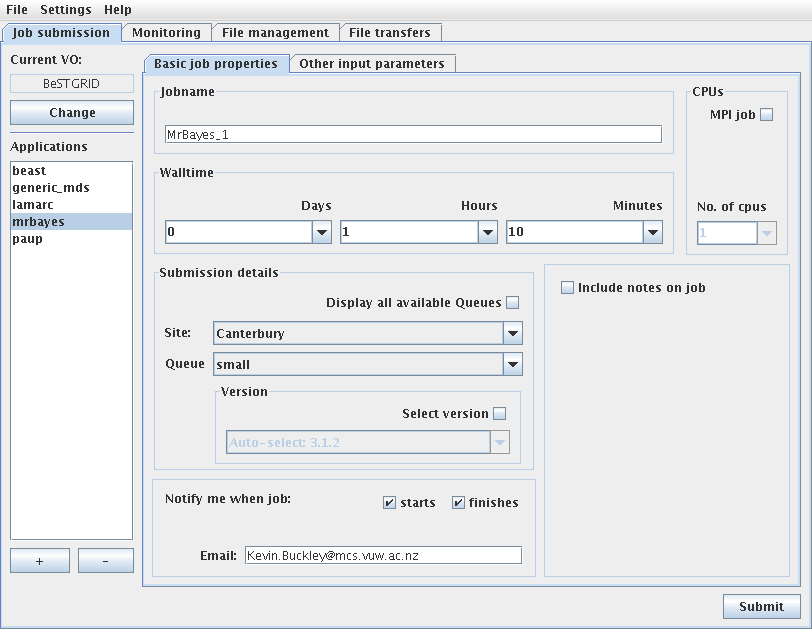Screen dimensions: 812x629
Task: Click the minus button below Applications list
Action: 105,561
